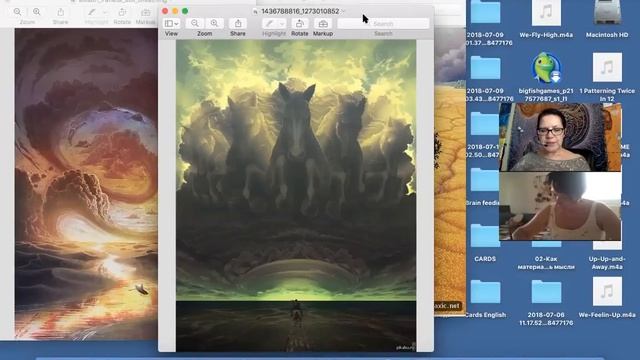Viewport: 640px width, 360px height.
Task: Zoom out in the background left Preview window
Action: point(17,12)
